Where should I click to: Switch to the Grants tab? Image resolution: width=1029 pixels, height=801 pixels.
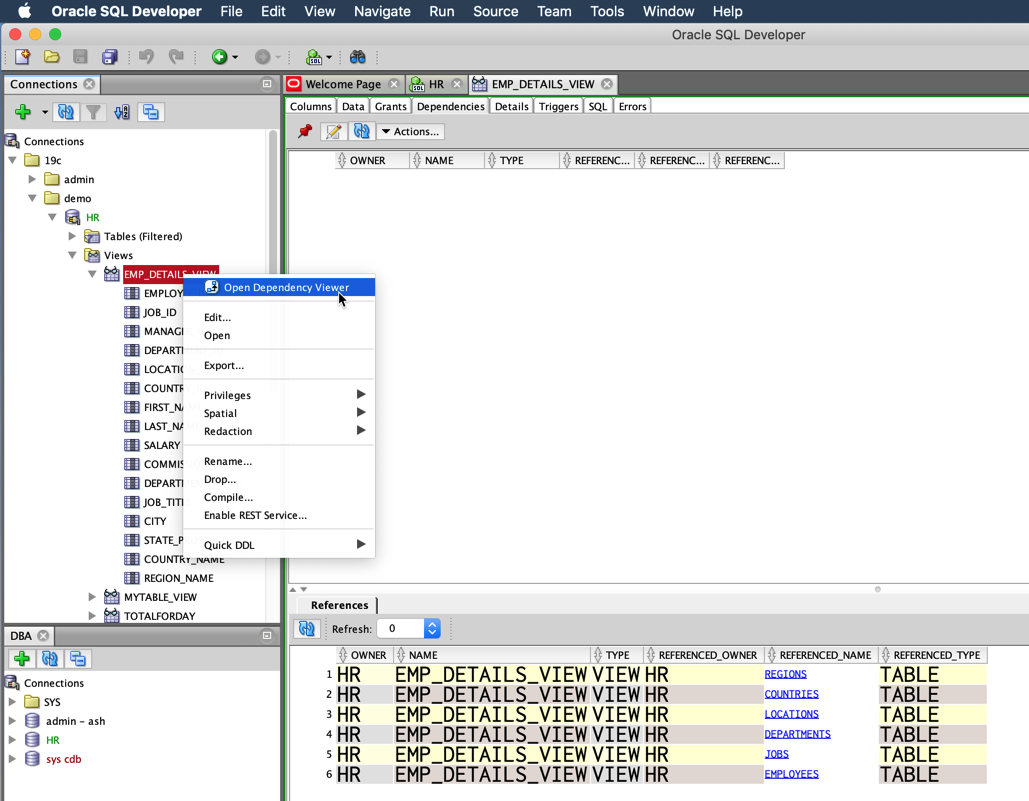(x=390, y=106)
